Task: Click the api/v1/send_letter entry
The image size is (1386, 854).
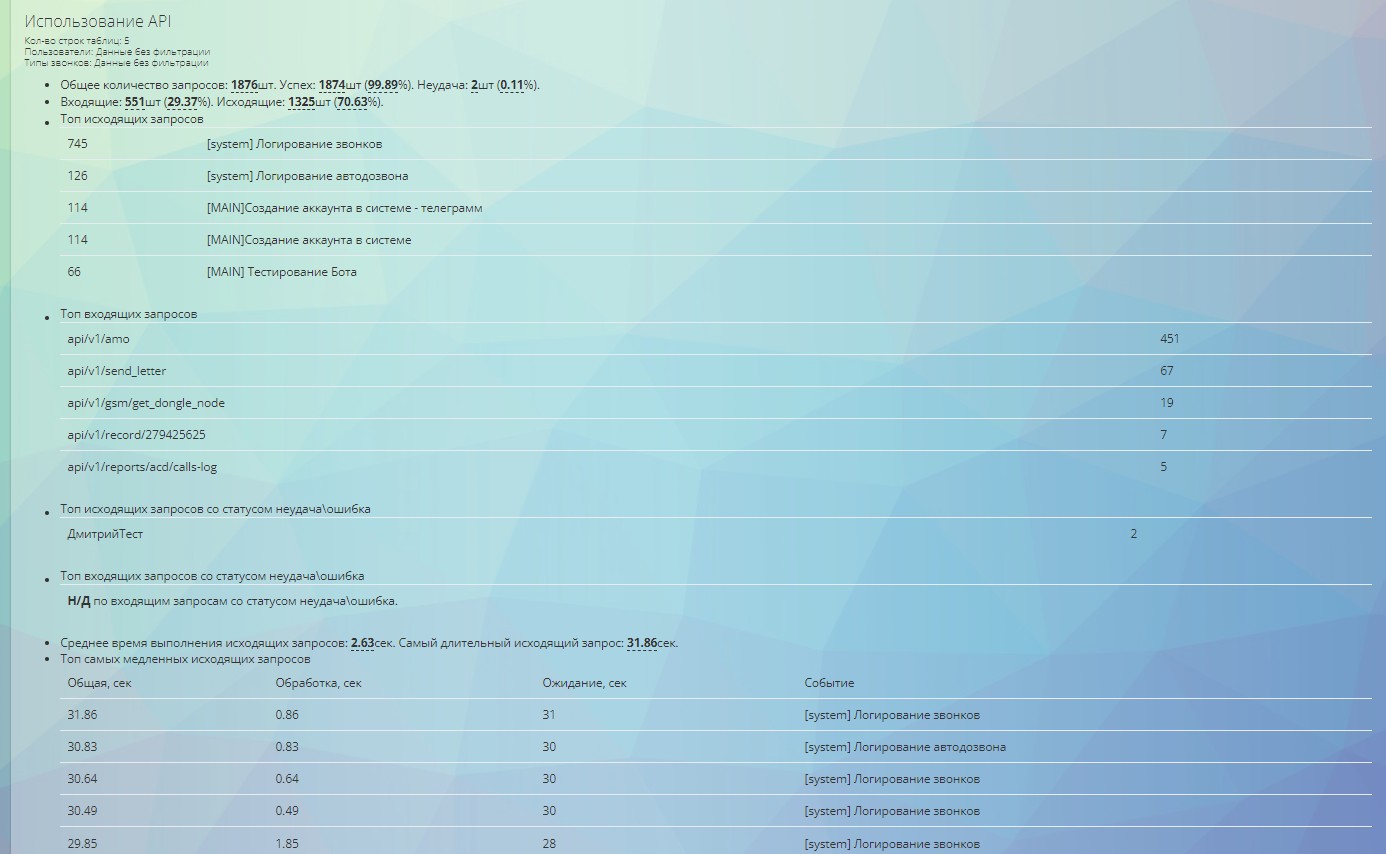Action: click(x=116, y=371)
